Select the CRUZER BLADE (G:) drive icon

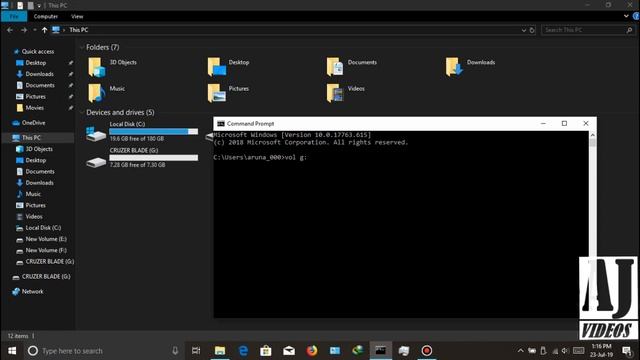[x=96, y=162]
